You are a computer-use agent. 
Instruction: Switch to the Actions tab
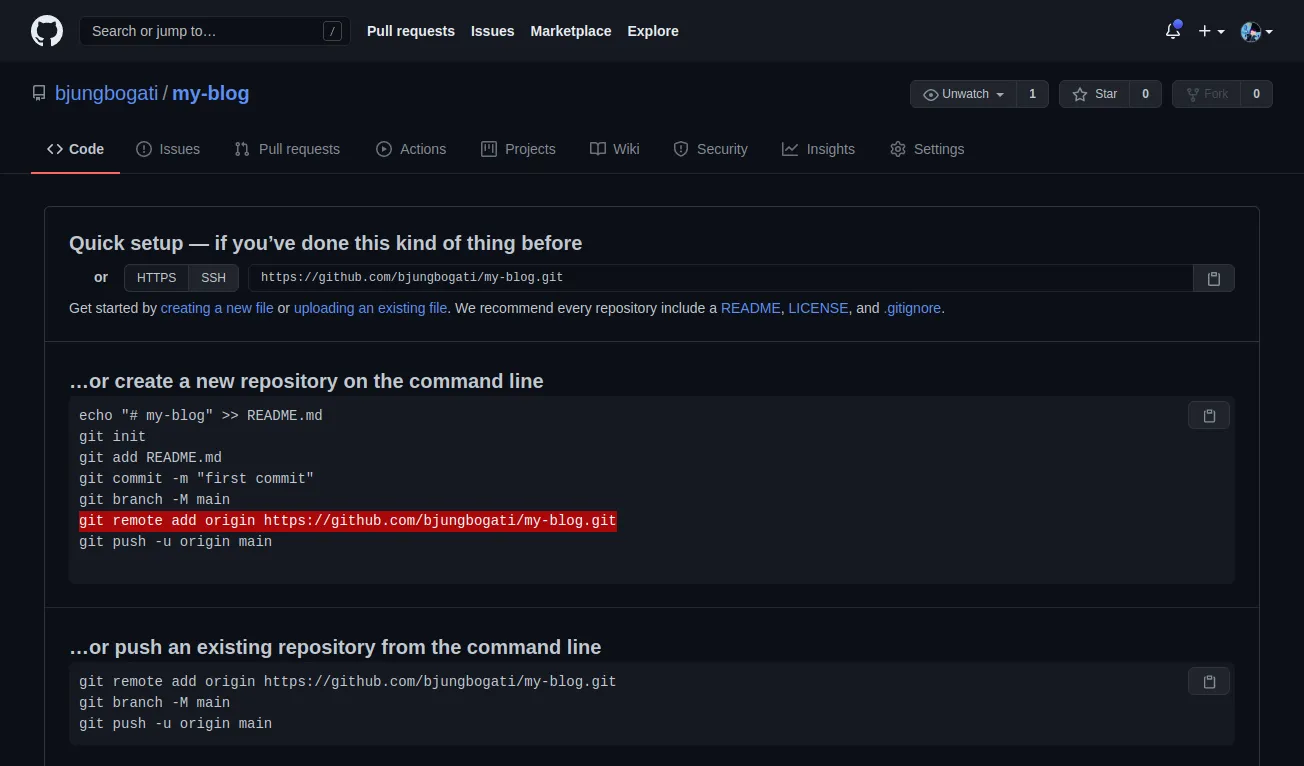pyautogui.click(x=411, y=149)
